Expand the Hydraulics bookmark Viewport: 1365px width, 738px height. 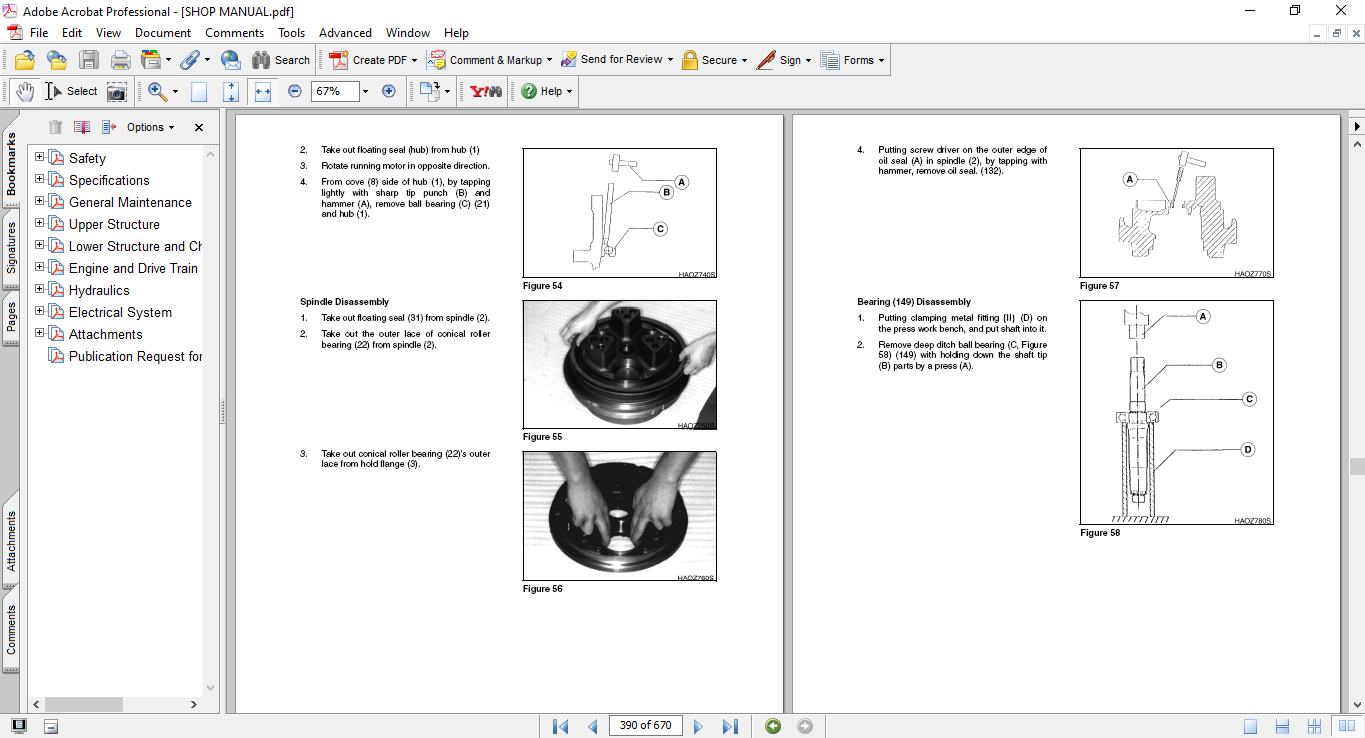40,290
